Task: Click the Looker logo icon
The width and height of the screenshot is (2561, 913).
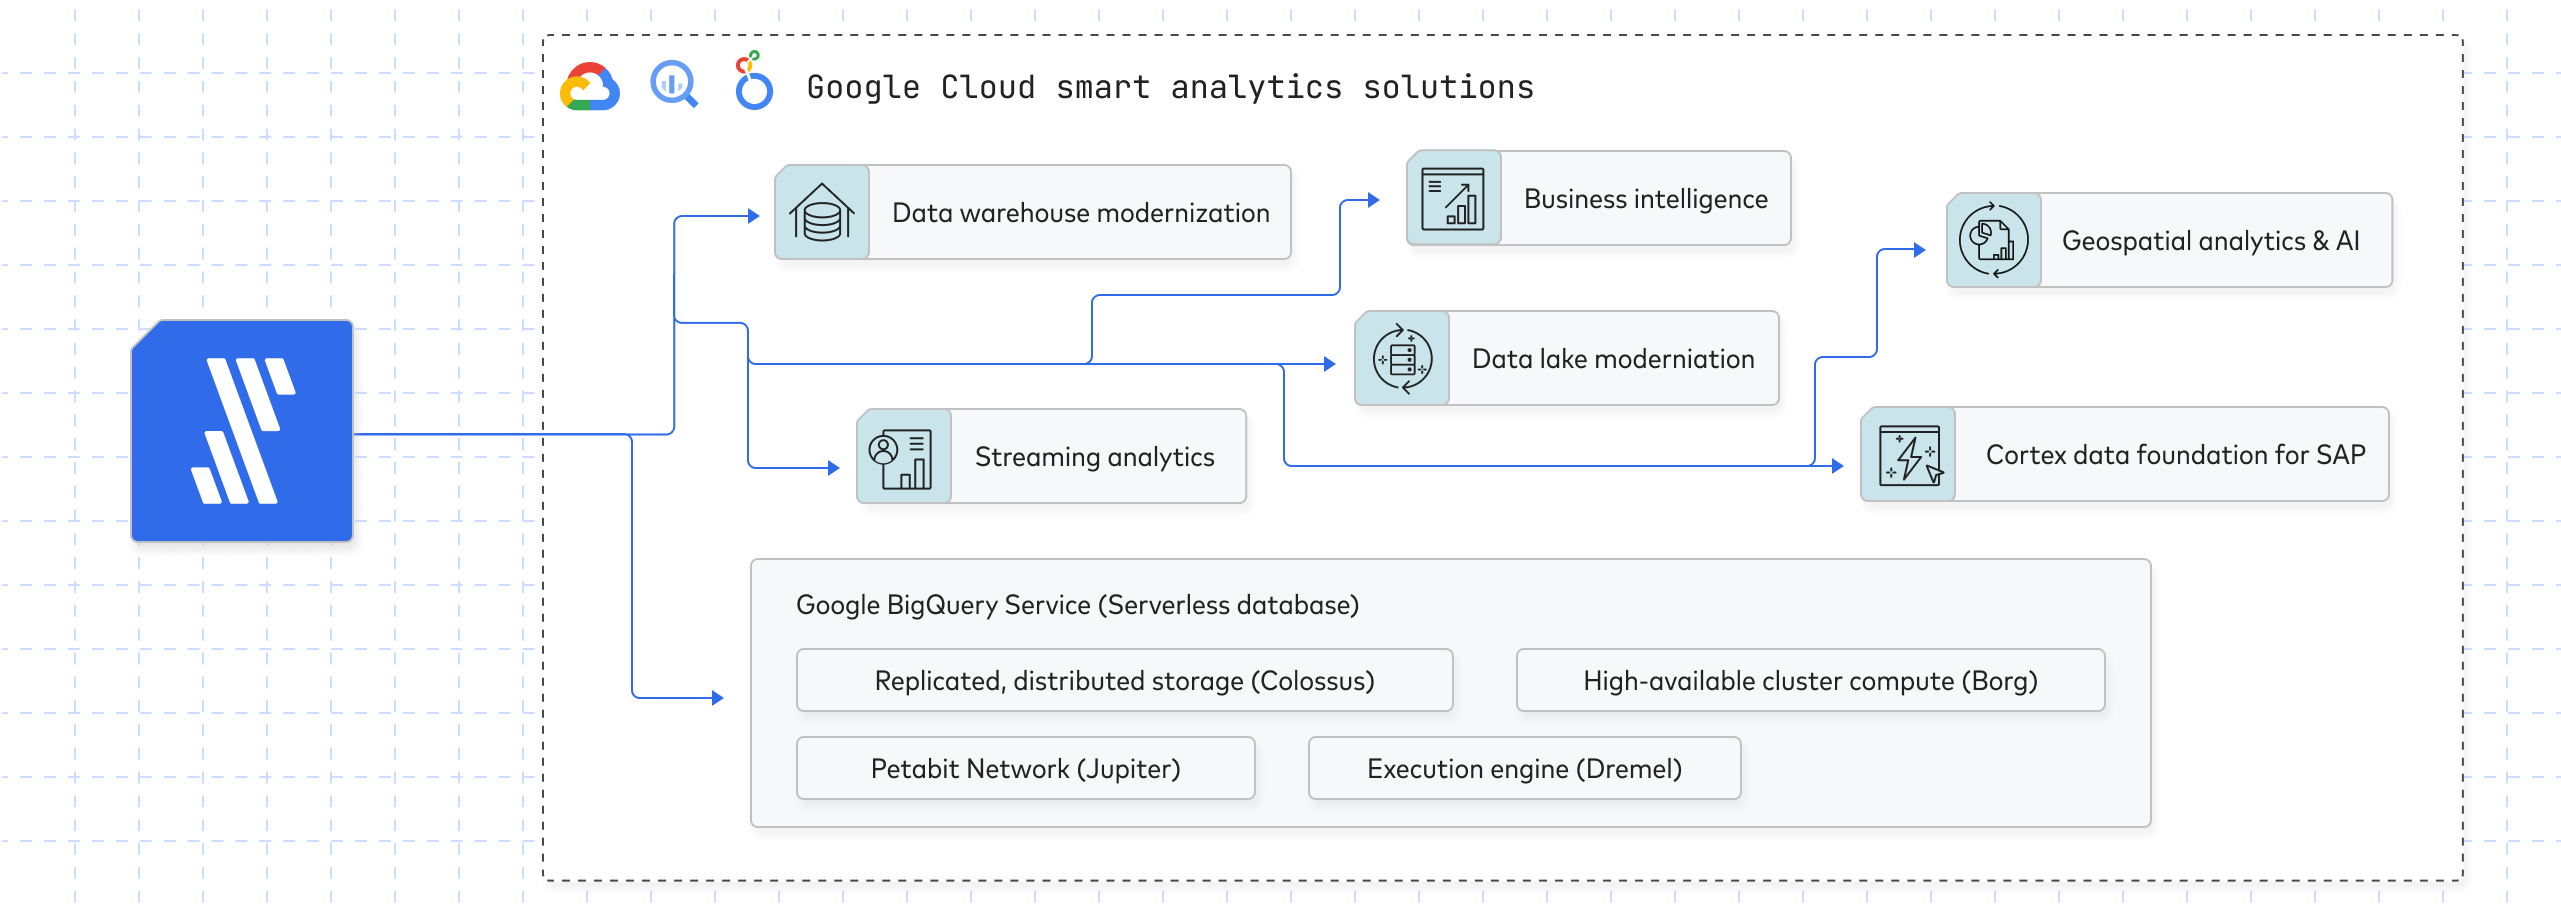Action: point(753,80)
